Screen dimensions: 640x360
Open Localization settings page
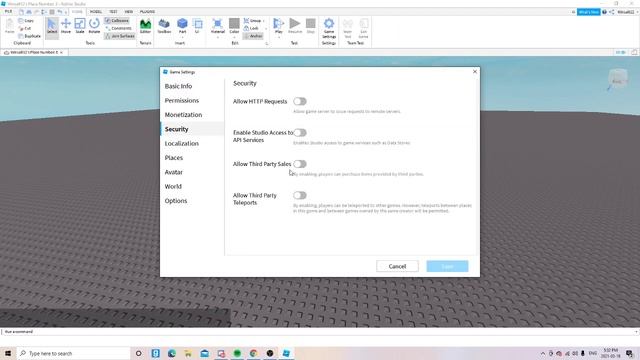[182, 143]
